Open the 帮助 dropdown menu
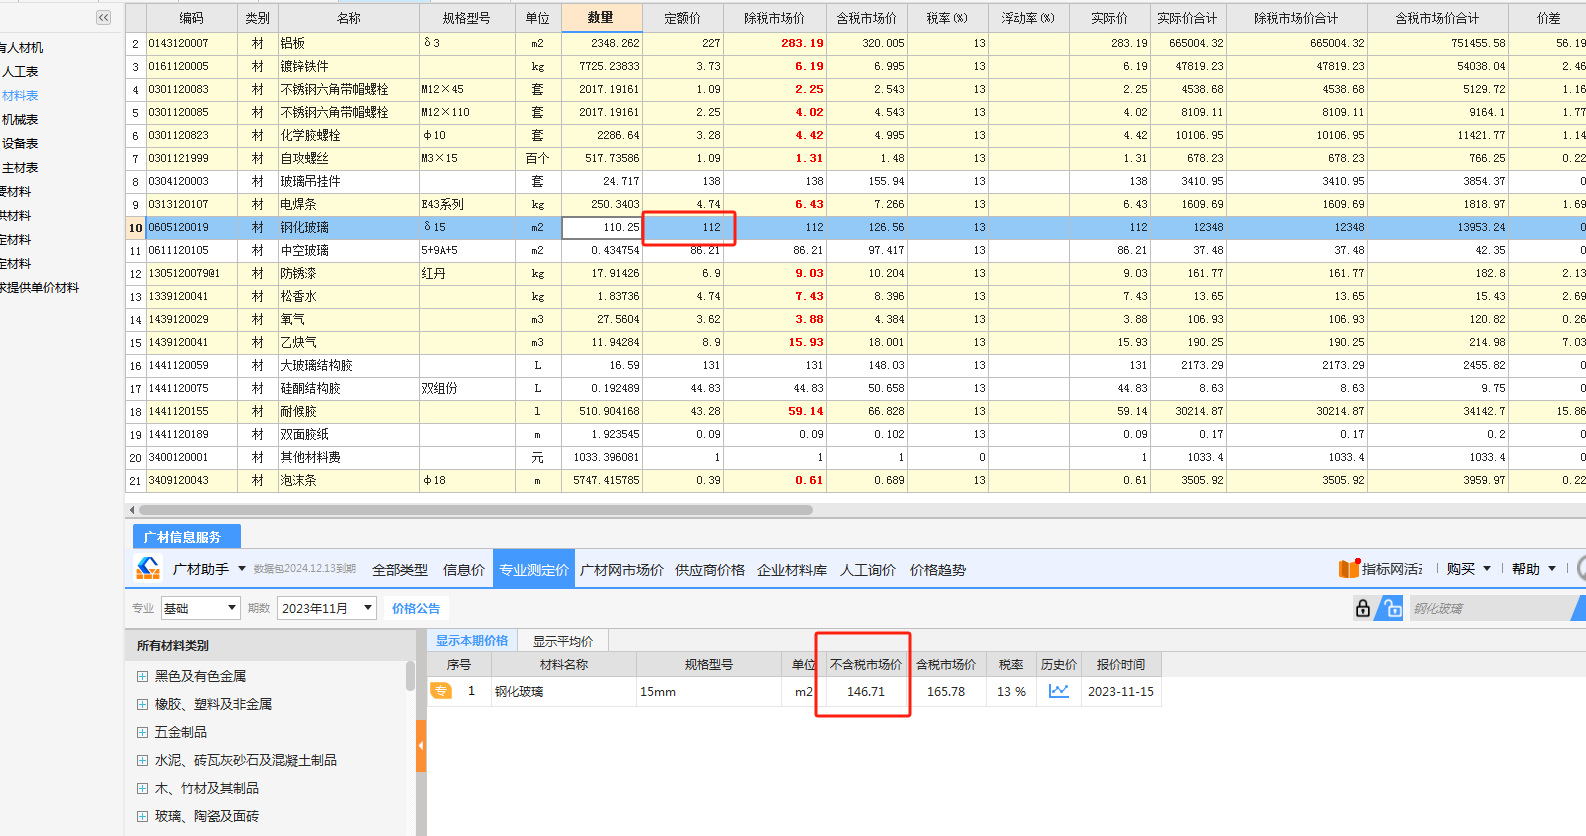Image resolution: width=1586 pixels, height=836 pixels. (1534, 569)
